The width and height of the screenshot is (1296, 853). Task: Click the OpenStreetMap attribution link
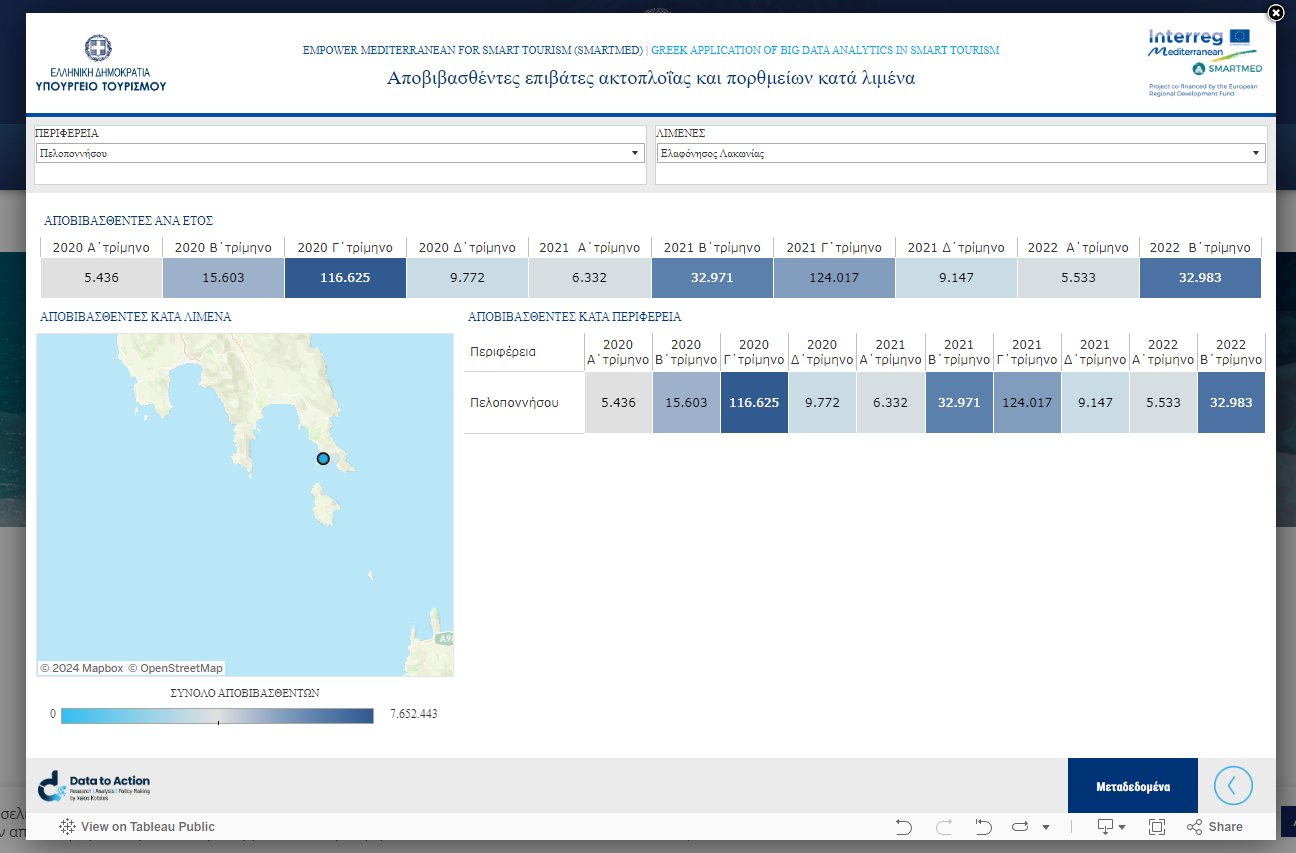coord(175,668)
